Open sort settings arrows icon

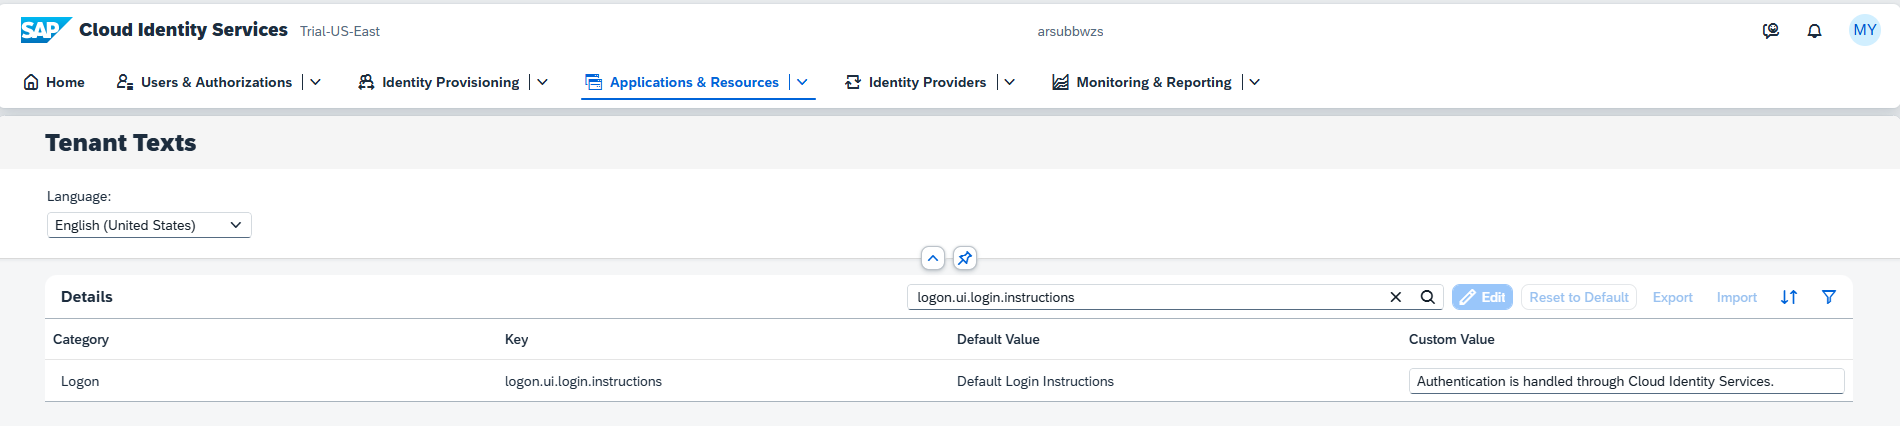pyautogui.click(x=1789, y=297)
